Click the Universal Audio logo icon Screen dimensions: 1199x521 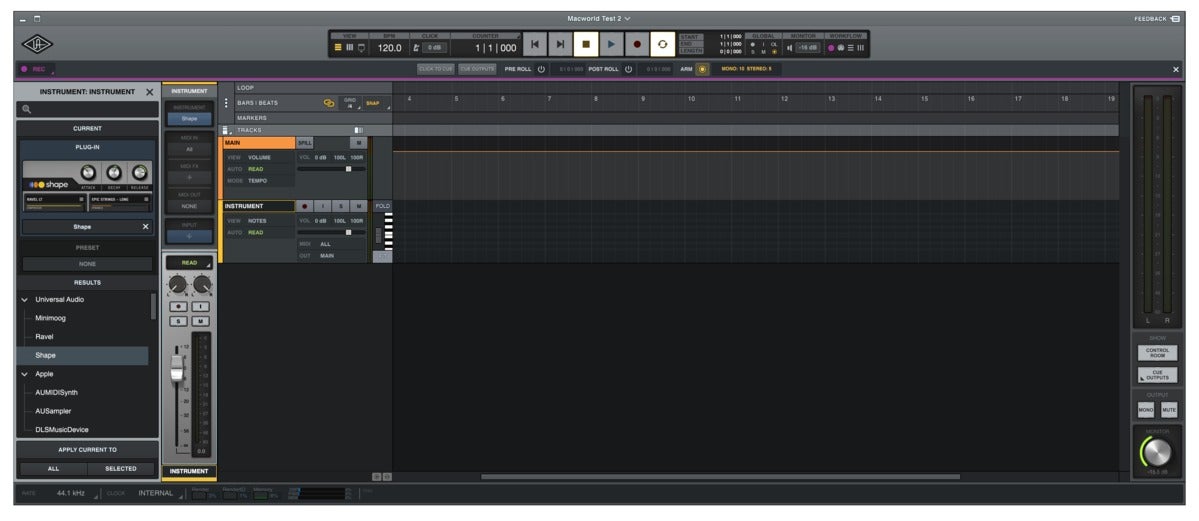[37, 44]
